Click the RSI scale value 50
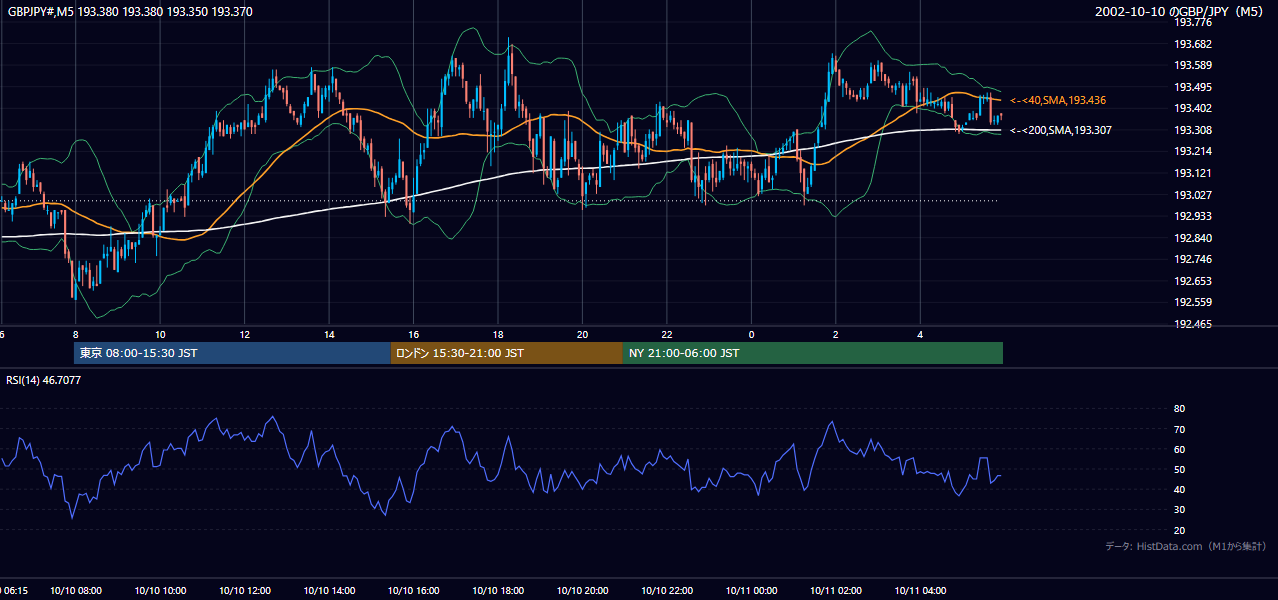Viewport: 1278px width, 600px height. coord(1179,469)
